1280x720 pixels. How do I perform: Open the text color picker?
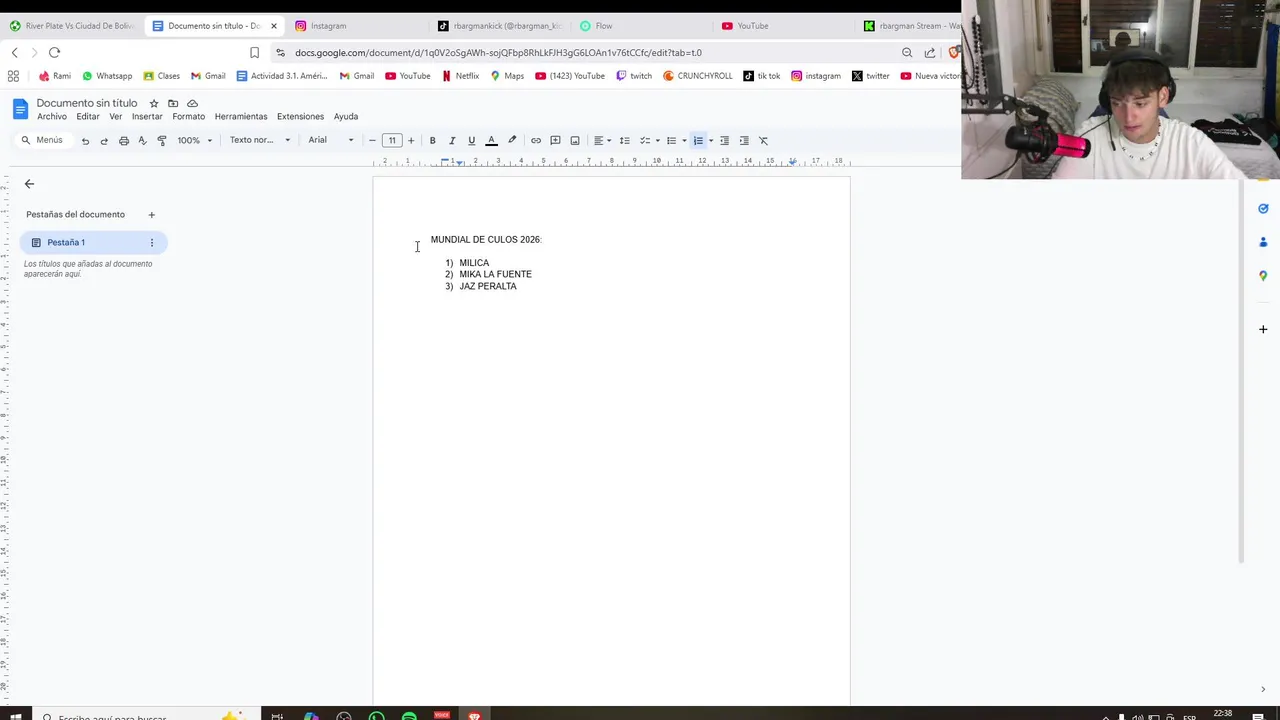pos(491,141)
